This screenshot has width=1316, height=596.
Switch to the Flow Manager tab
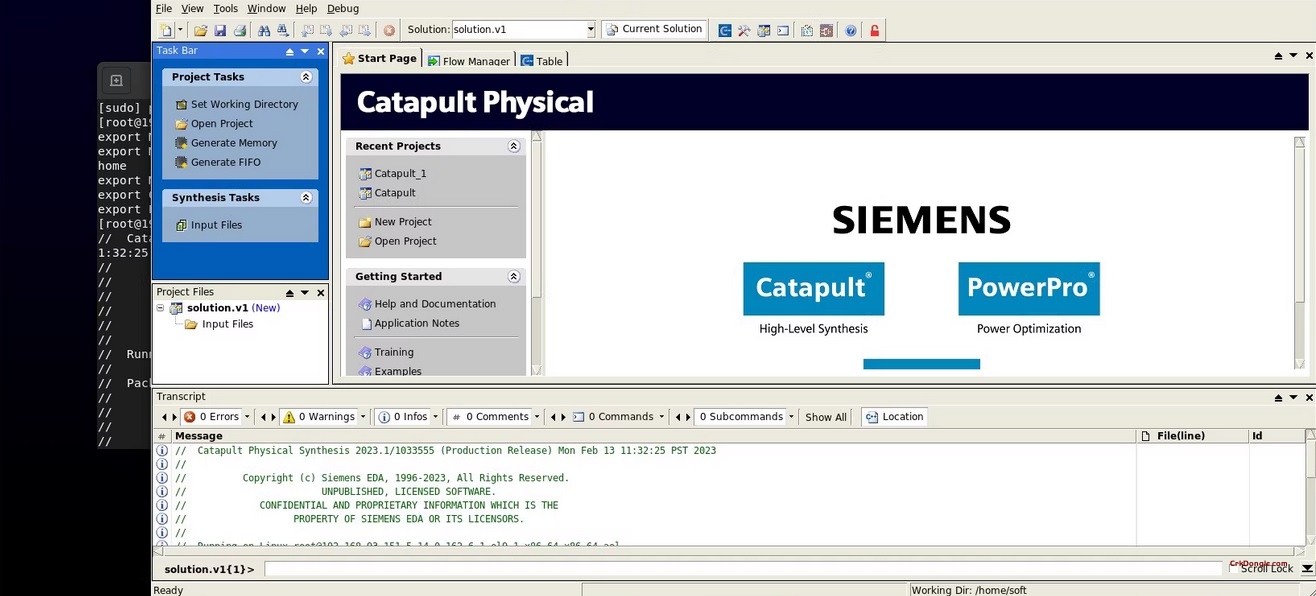pos(469,61)
